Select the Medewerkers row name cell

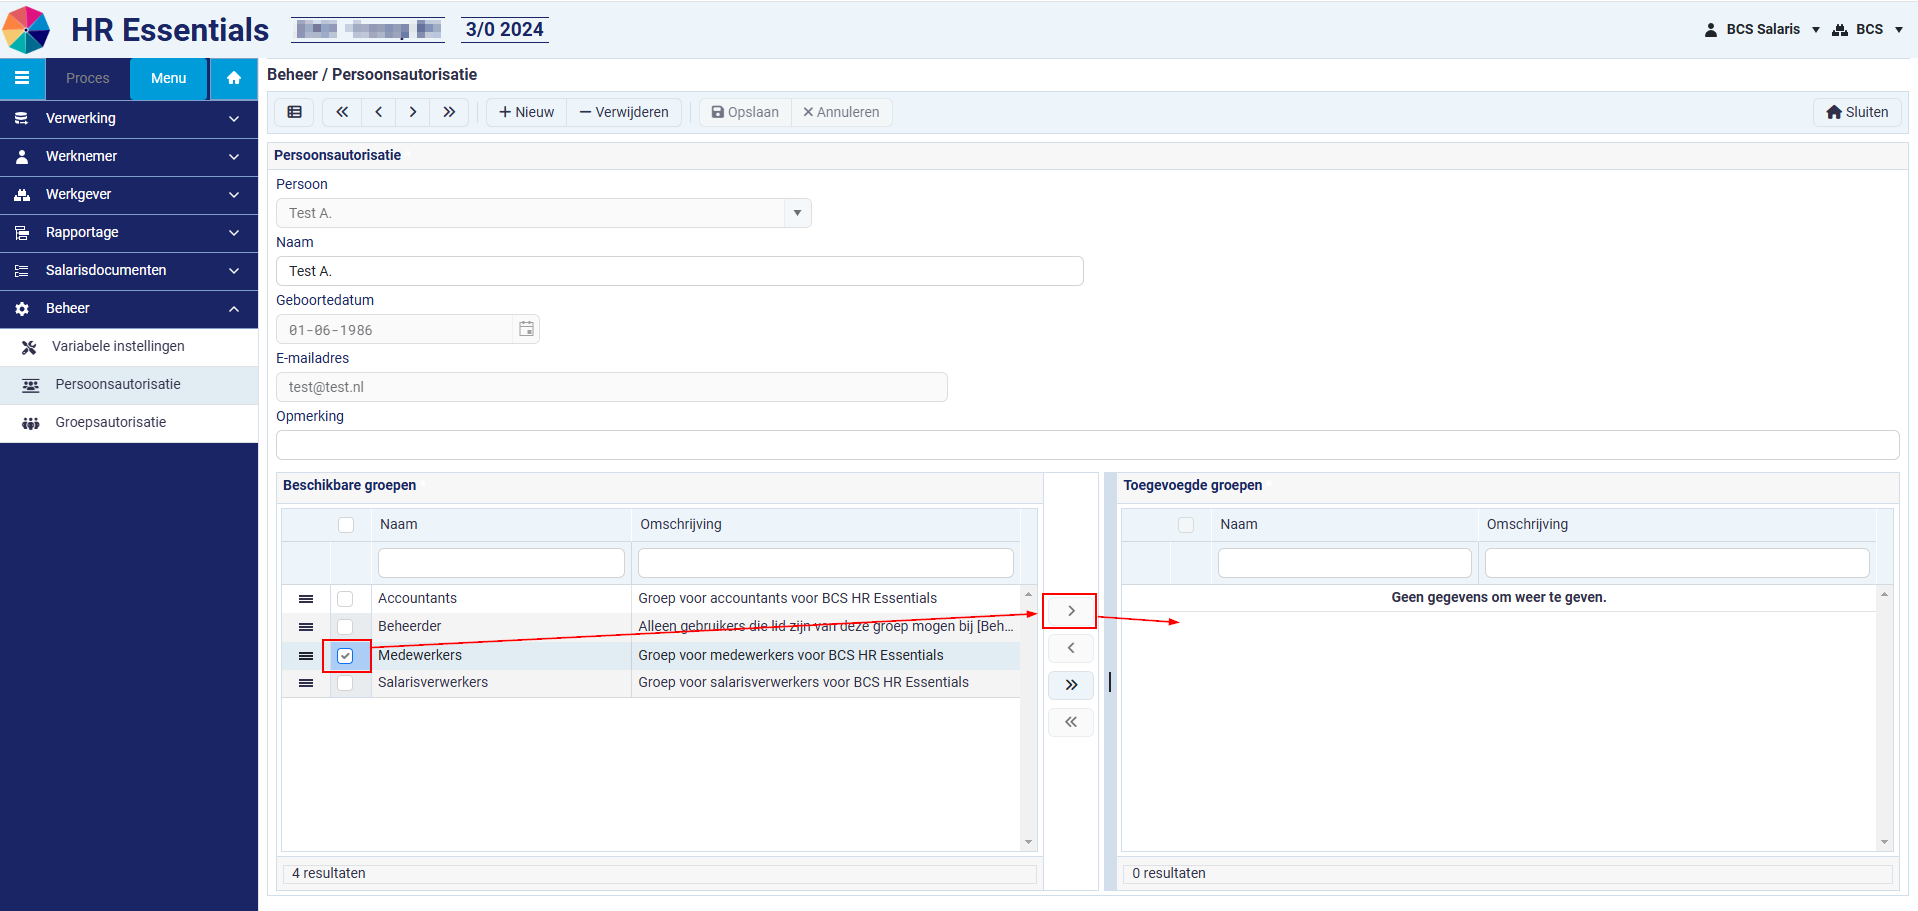point(501,655)
